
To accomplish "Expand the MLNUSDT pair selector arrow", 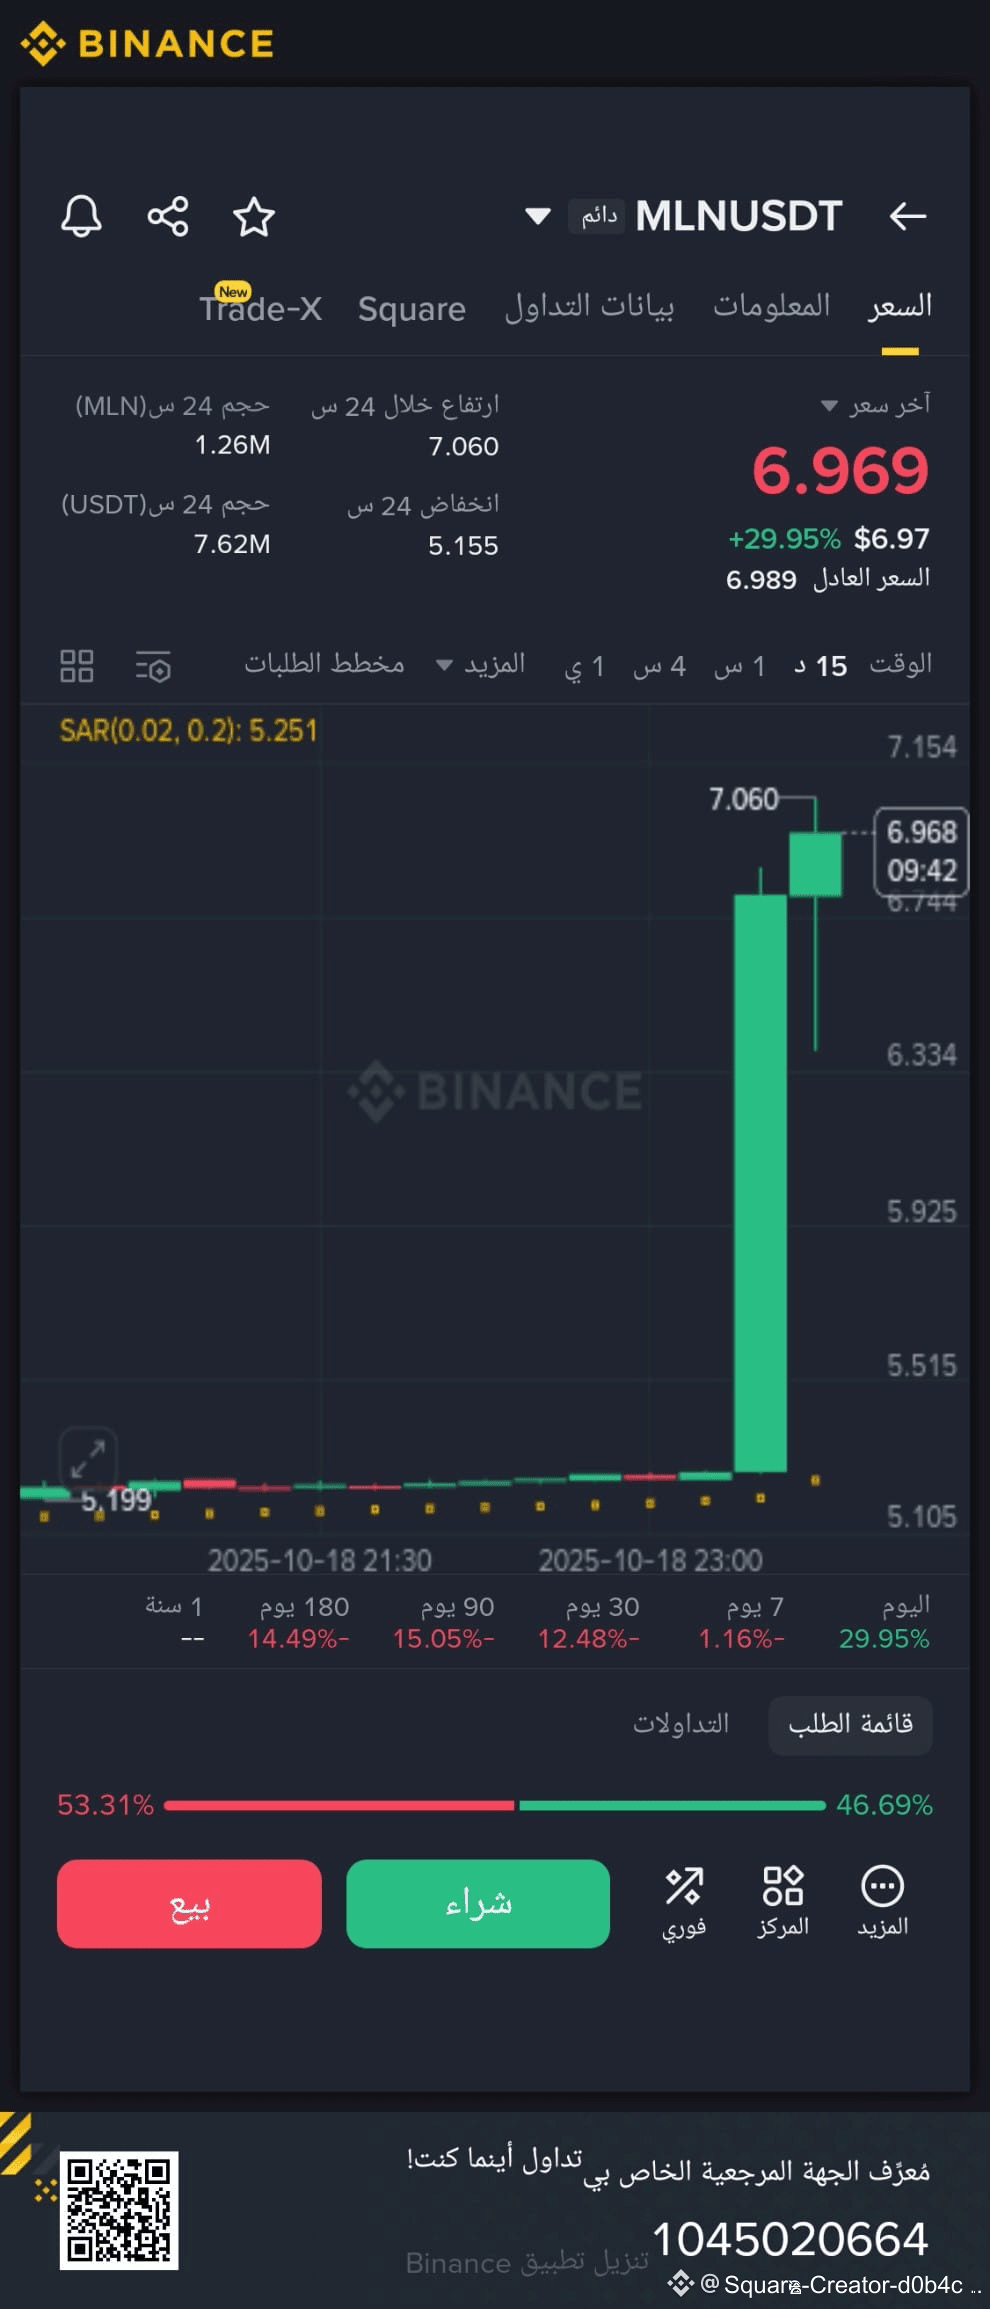I will pos(538,216).
